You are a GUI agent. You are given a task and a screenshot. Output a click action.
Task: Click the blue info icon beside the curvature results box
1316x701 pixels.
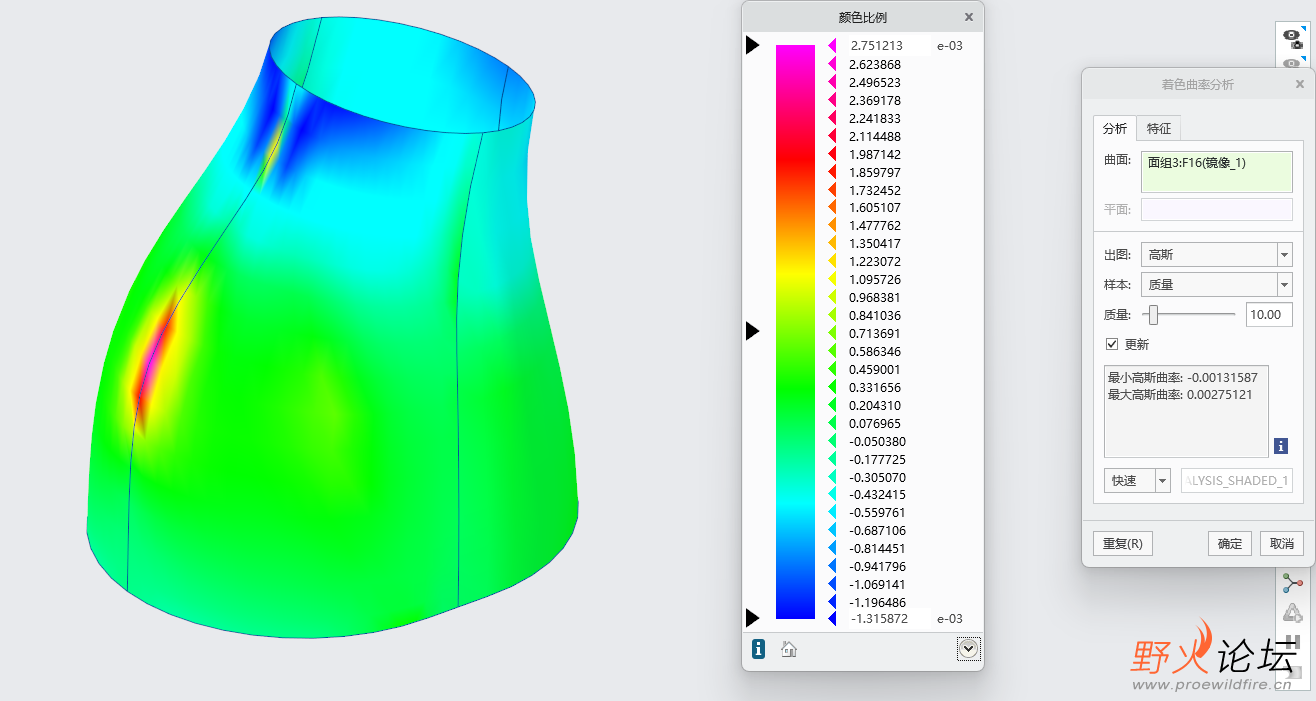coord(1281,446)
